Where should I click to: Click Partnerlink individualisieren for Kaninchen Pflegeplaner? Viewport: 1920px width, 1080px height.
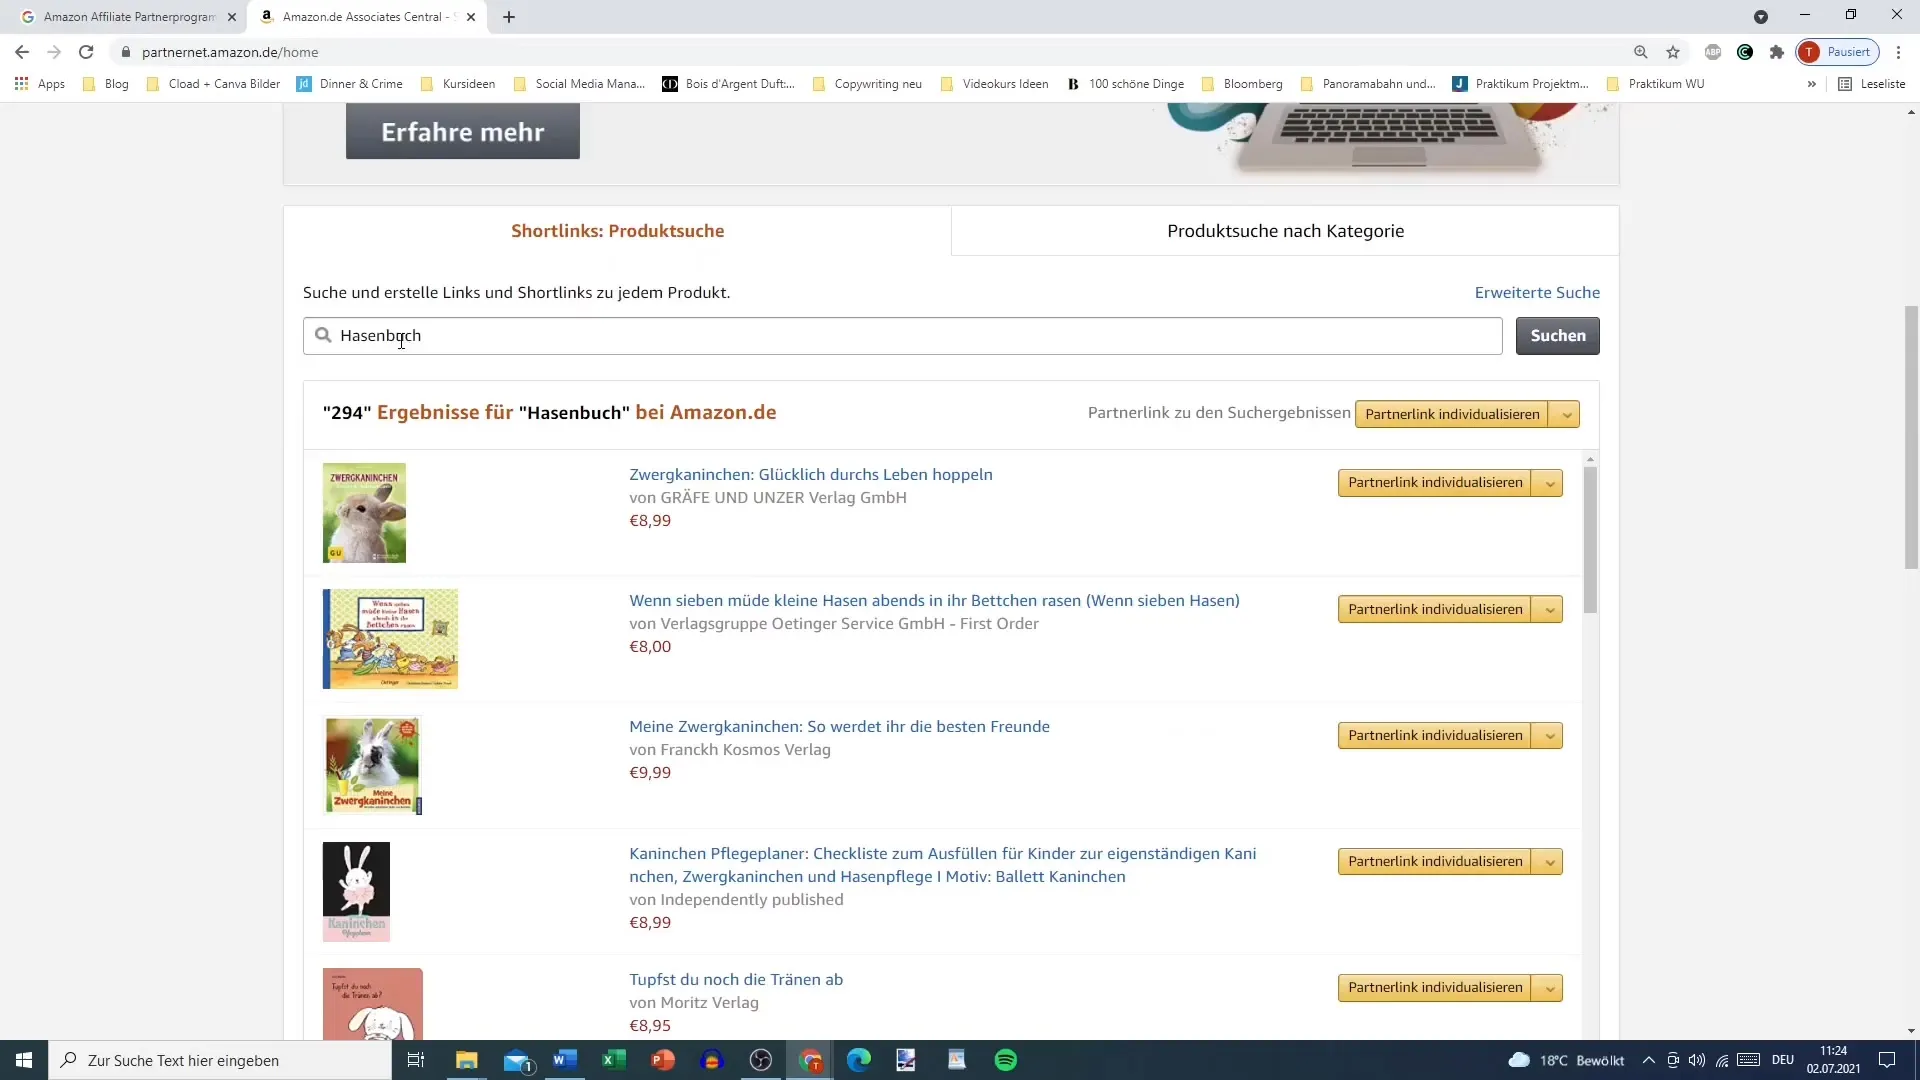tap(1434, 861)
